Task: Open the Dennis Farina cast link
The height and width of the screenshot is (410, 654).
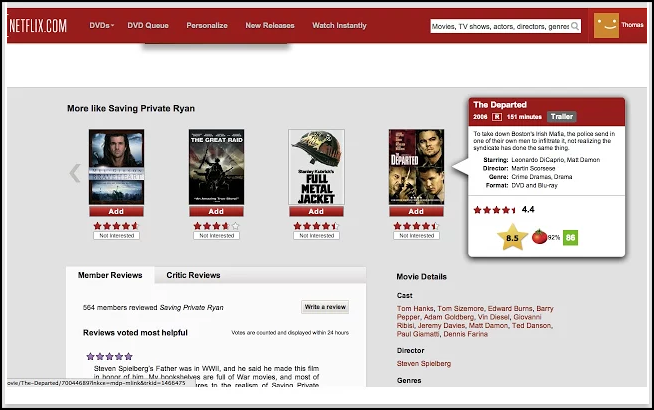Action: point(465,334)
